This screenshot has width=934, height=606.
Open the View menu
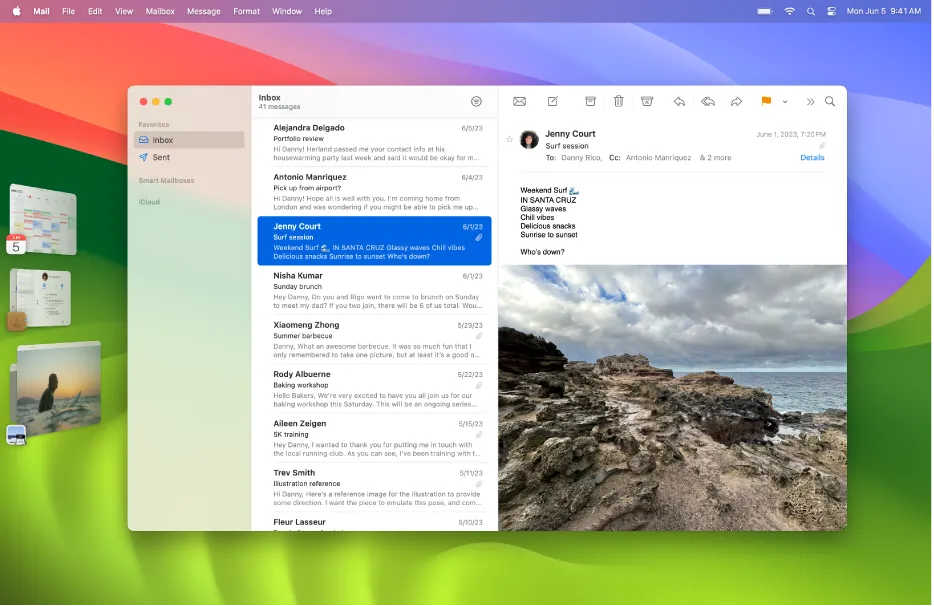124,11
